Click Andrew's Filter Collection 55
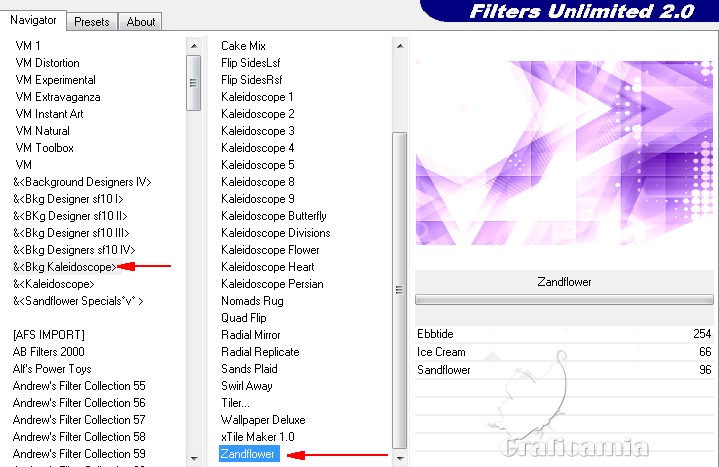This screenshot has height=467, width=719. [x=78, y=386]
